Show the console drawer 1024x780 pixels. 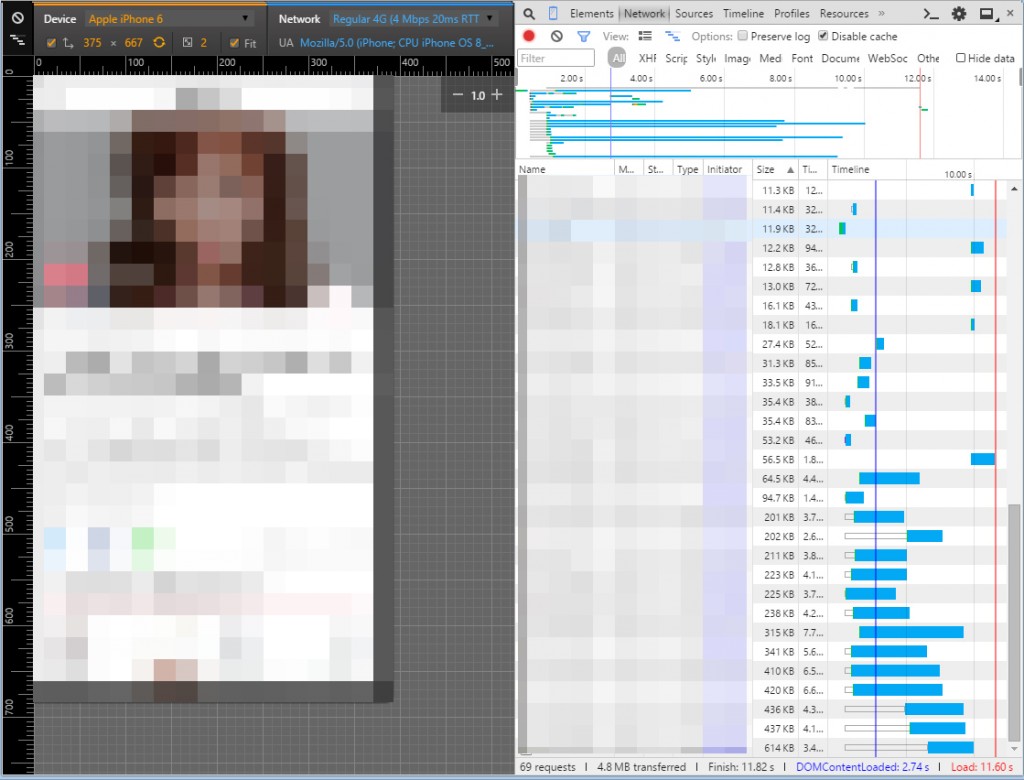[x=931, y=14]
